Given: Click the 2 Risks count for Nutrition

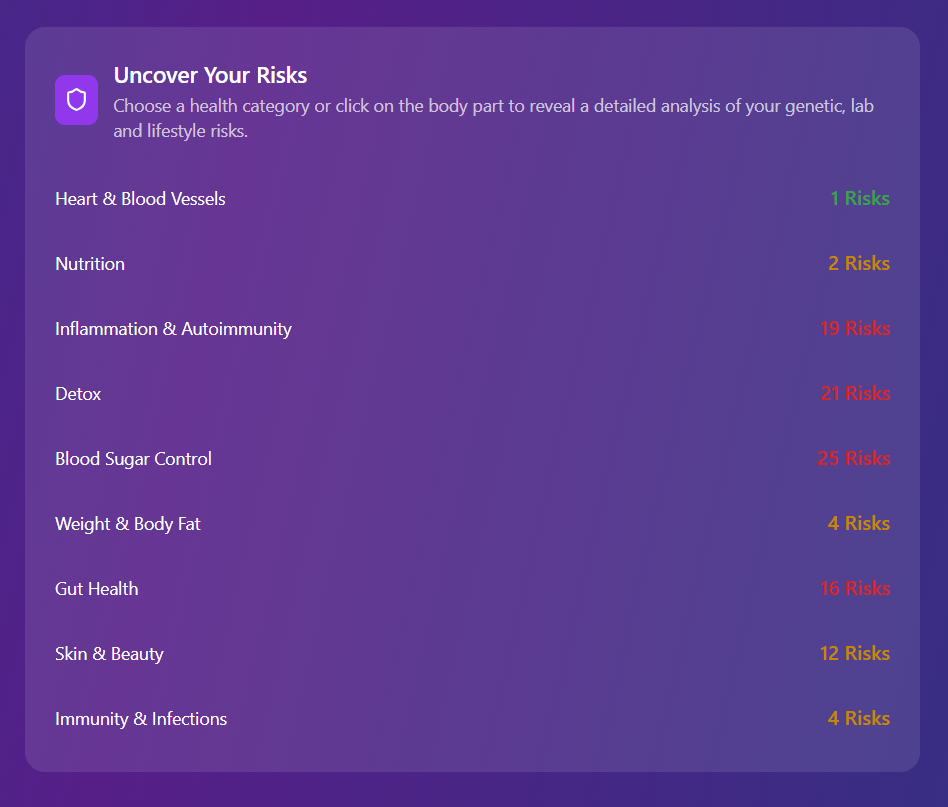Looking at the screenshot, I should point(858,263).
